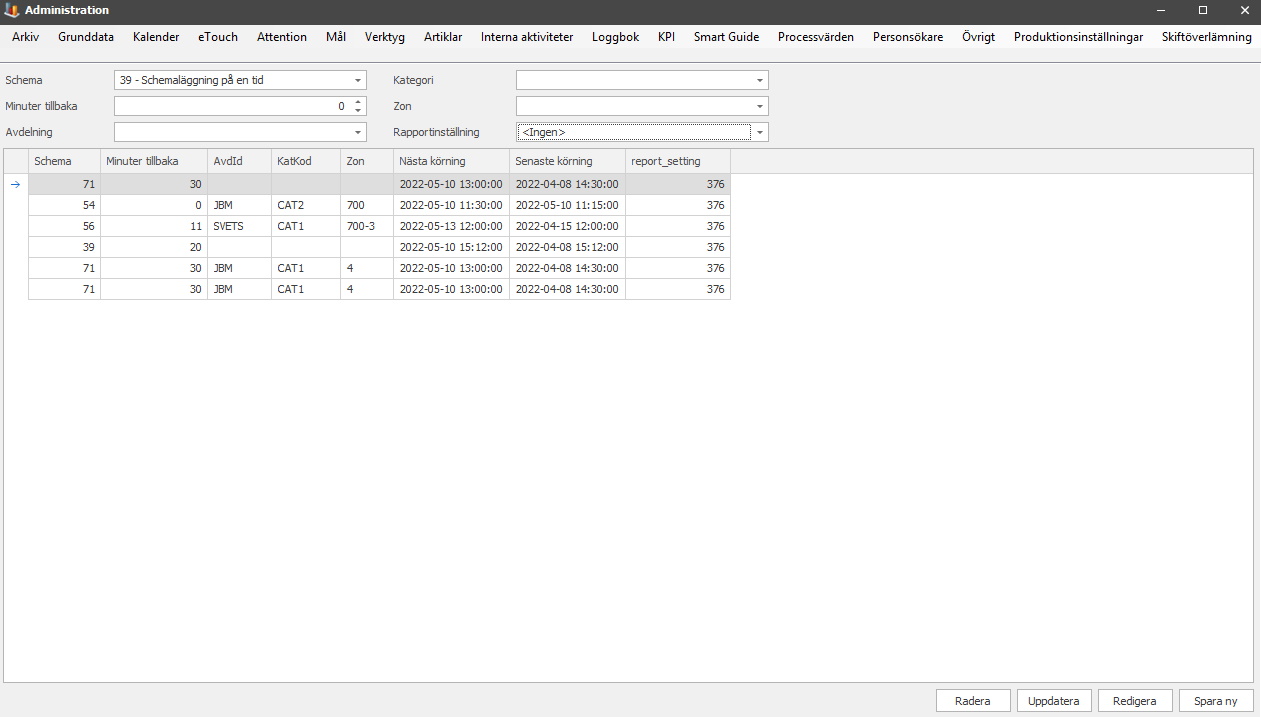
Task: Open the Skiftöverlämning menu
Action: [x=1206, y=37]
